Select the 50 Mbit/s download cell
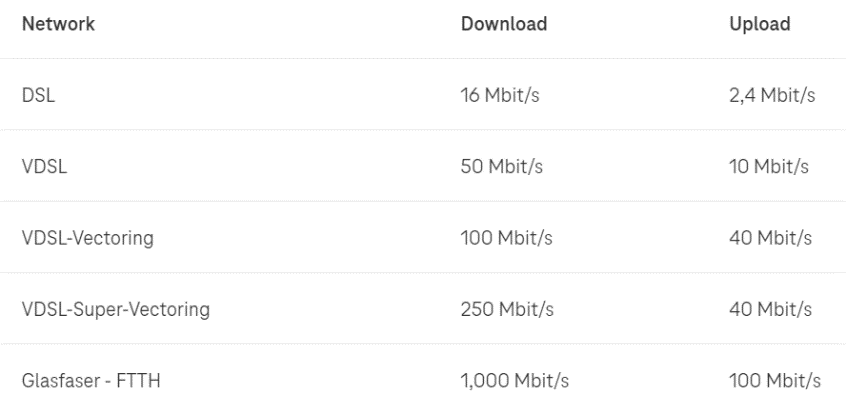The height and width of the screenshot is (414, 846). (501, 167)
